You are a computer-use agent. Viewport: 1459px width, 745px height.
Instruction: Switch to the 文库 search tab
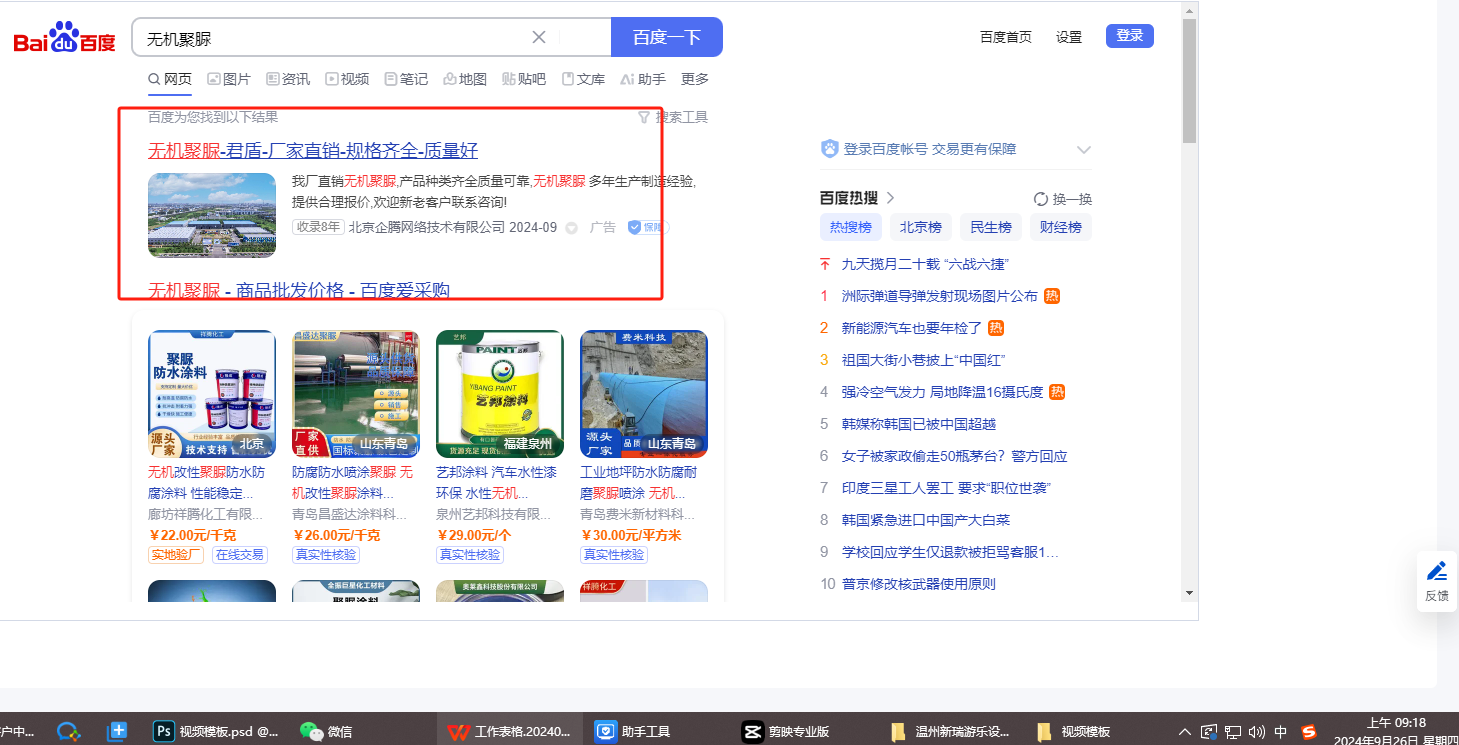(583, 79)
